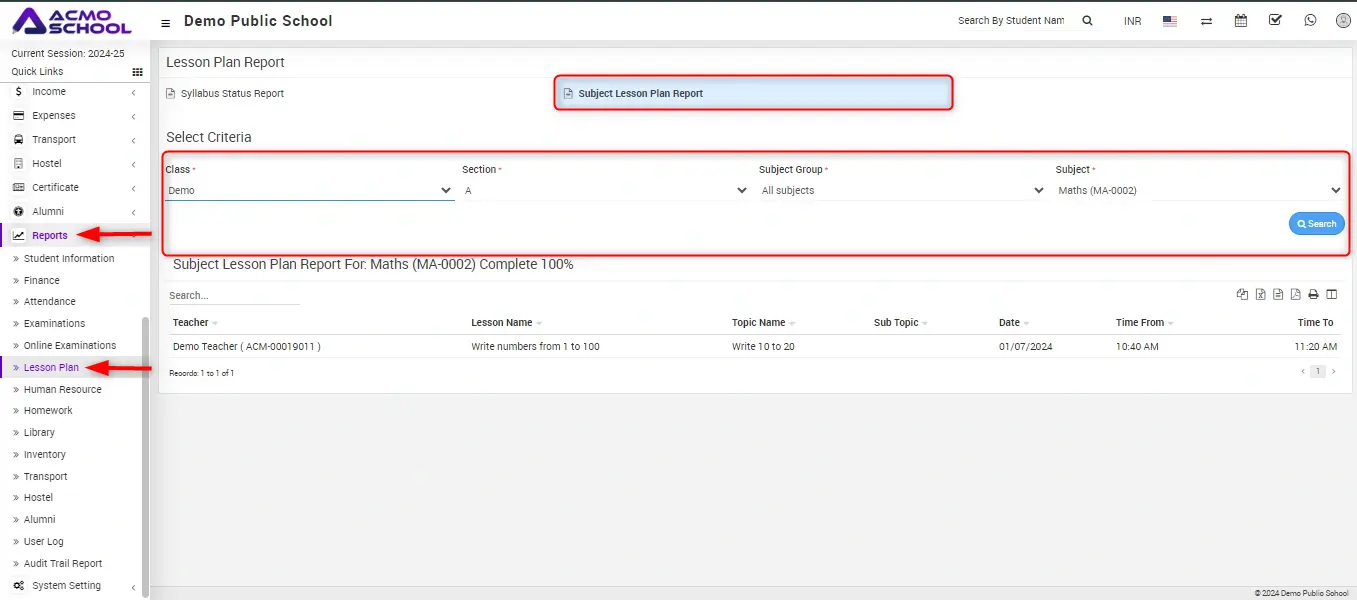1357x600 pixels.
Task: Open the task checklist icon in header
Action: point(1275,20)
